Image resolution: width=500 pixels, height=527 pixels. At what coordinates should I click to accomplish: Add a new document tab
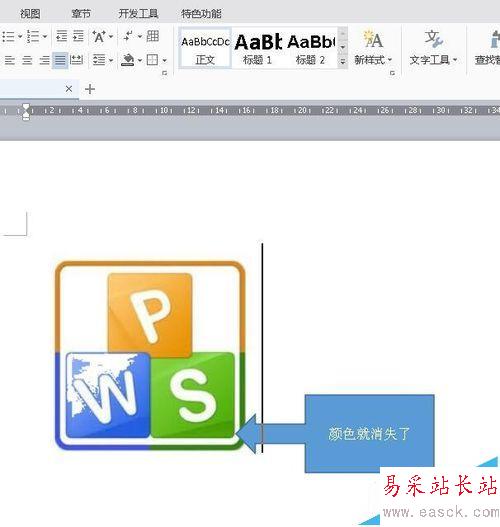[90, 89]
